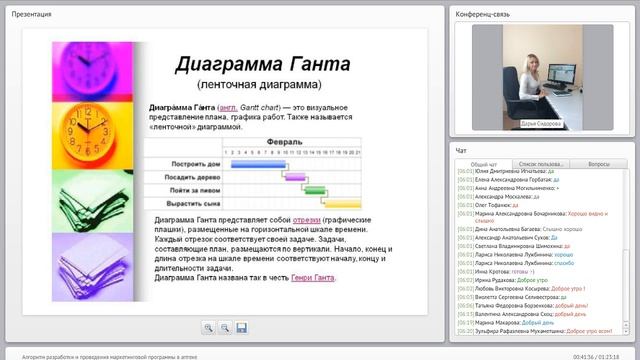Switch to the Общий чат tab
This screenshot has height=360, width=640.
(x=484, y=164)
